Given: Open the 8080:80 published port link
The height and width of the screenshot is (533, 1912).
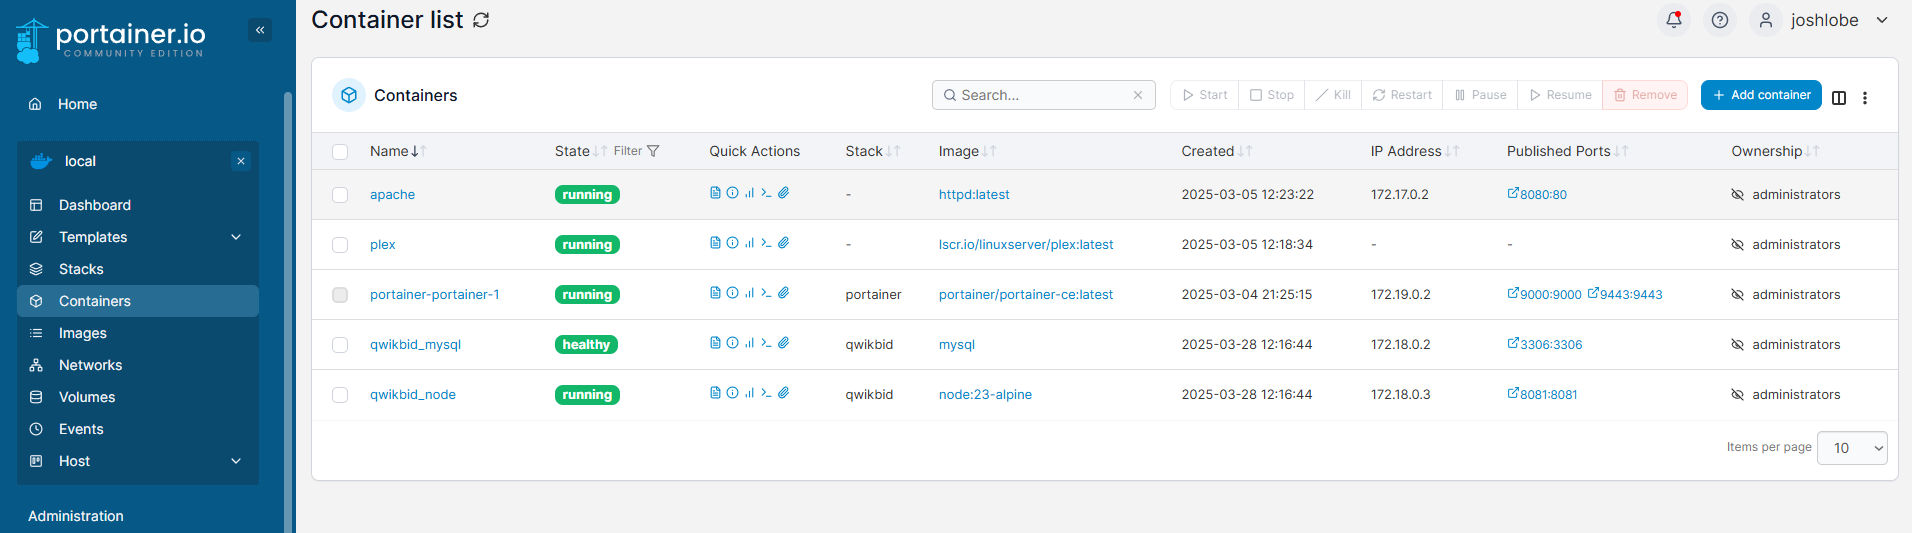Looking at the screenshot, I should tap(1537, 194).
